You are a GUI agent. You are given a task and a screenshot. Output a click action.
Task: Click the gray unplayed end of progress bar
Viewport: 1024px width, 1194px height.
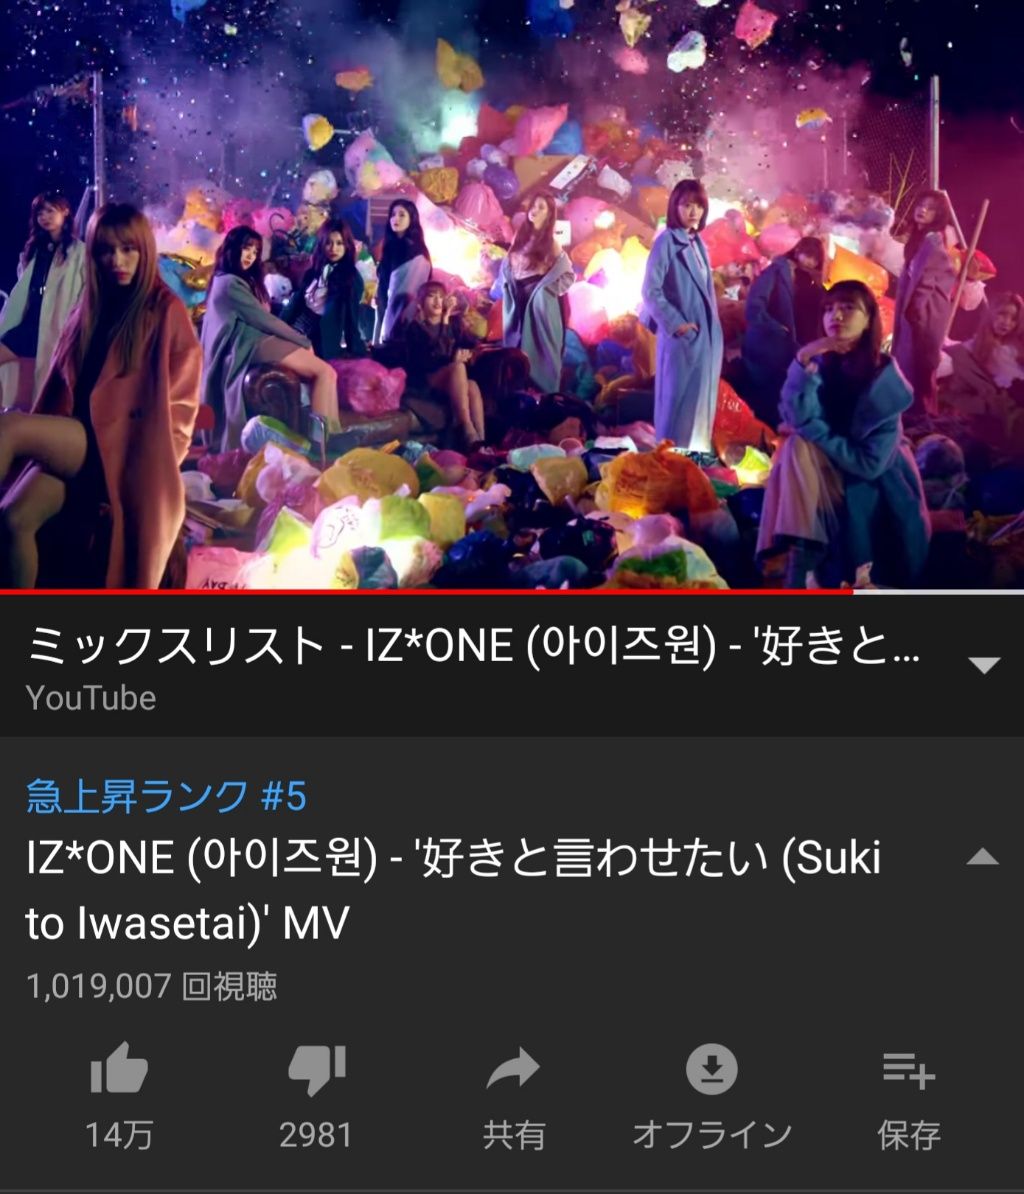938,591
